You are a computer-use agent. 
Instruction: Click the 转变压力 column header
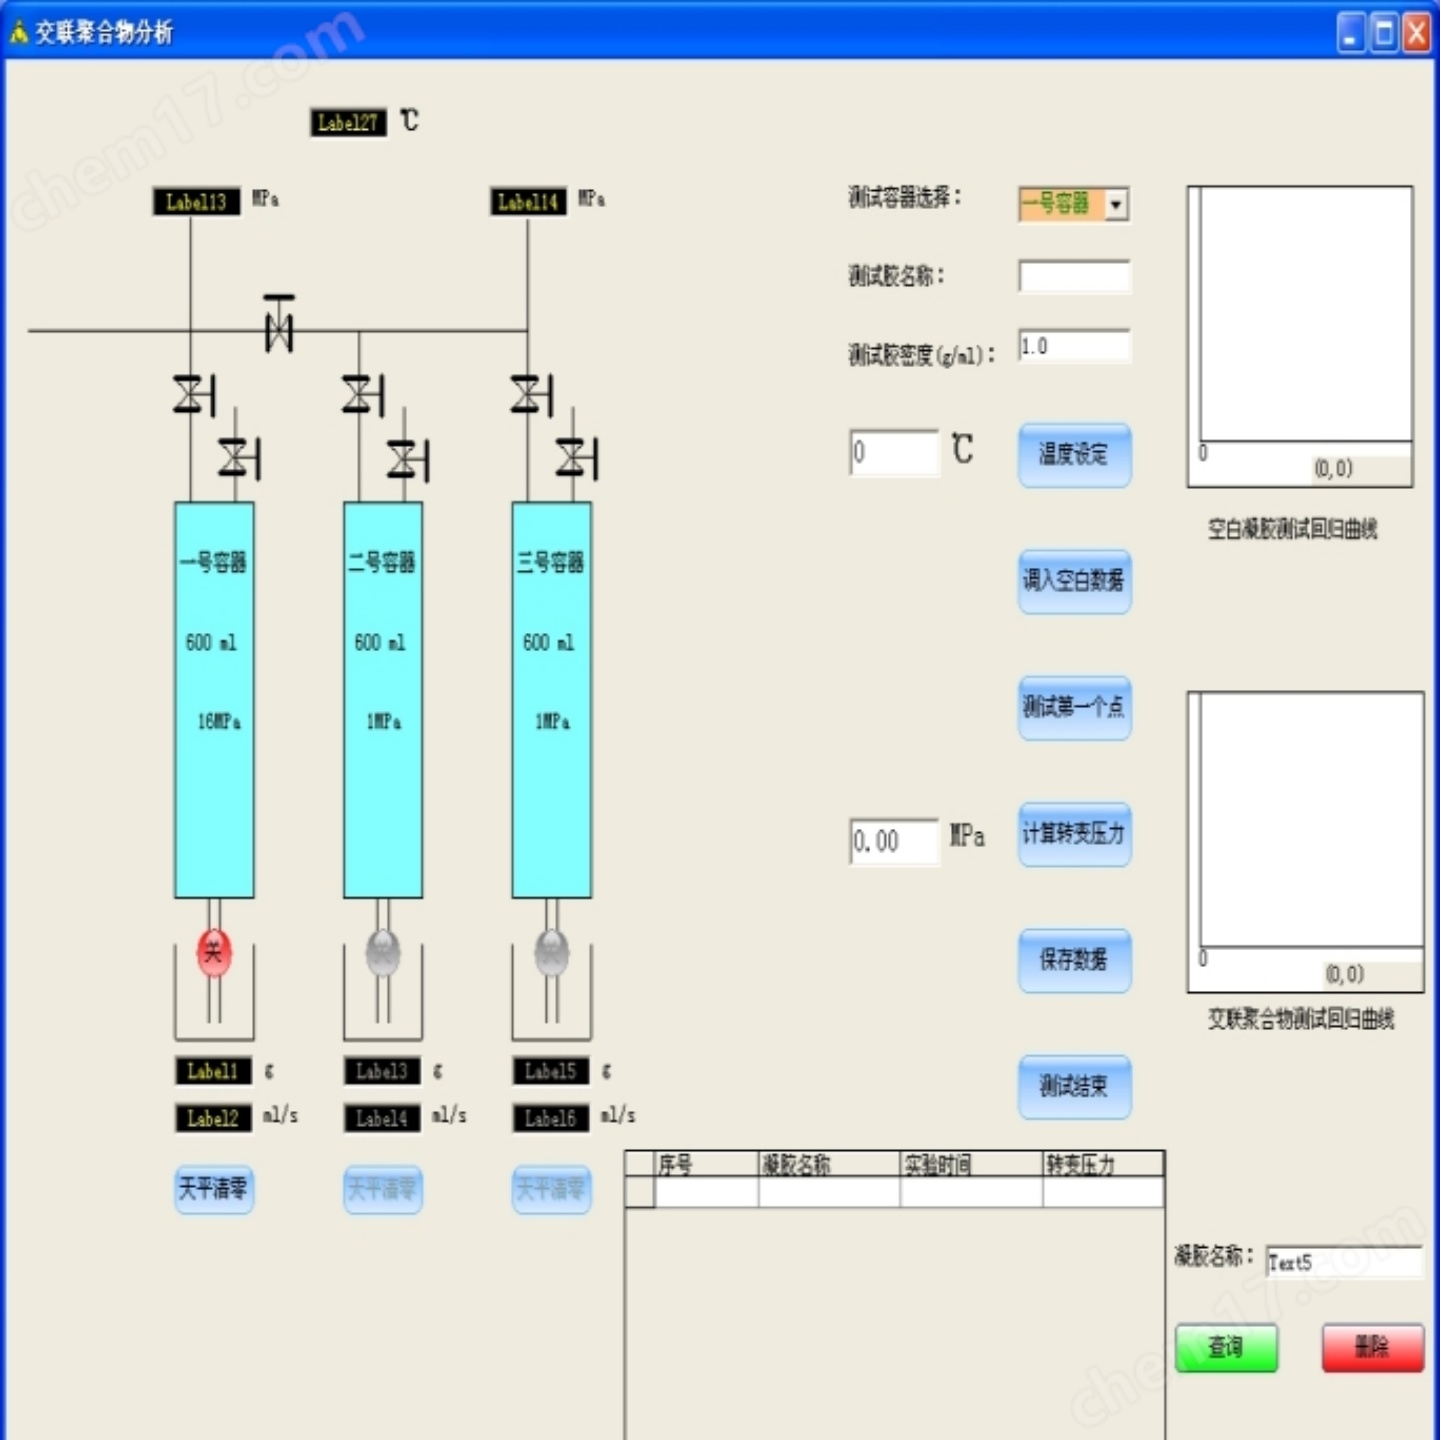point(1103,1164)
